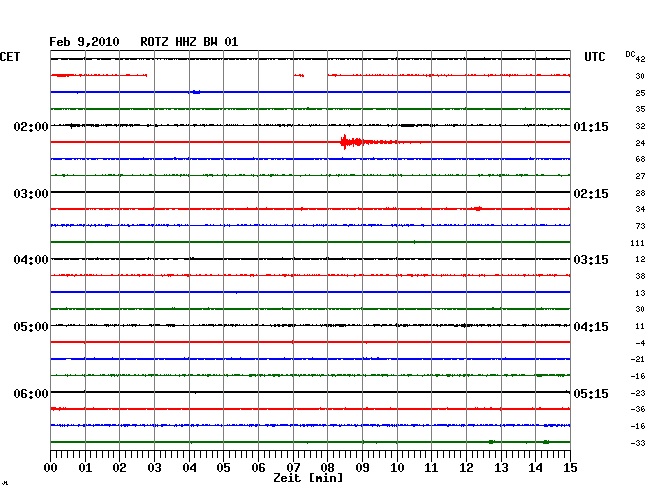Click the 12 minute axis tick label
Screen dimensions: 650x494
pyautogui.click(x=466, y=468)
